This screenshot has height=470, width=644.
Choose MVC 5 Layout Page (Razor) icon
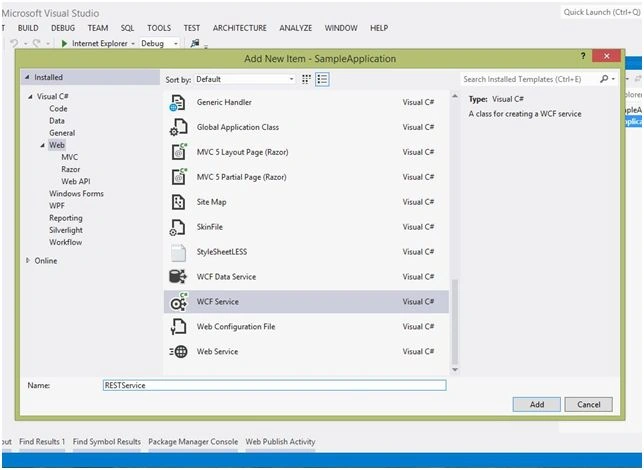pyautogui.click(x=179, y=152)
